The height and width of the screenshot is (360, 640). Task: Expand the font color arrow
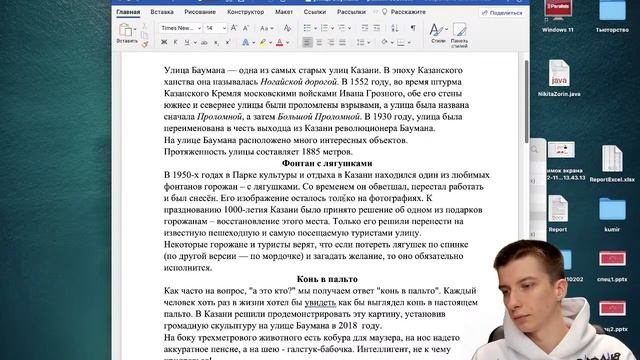click(x=287, y=43)
